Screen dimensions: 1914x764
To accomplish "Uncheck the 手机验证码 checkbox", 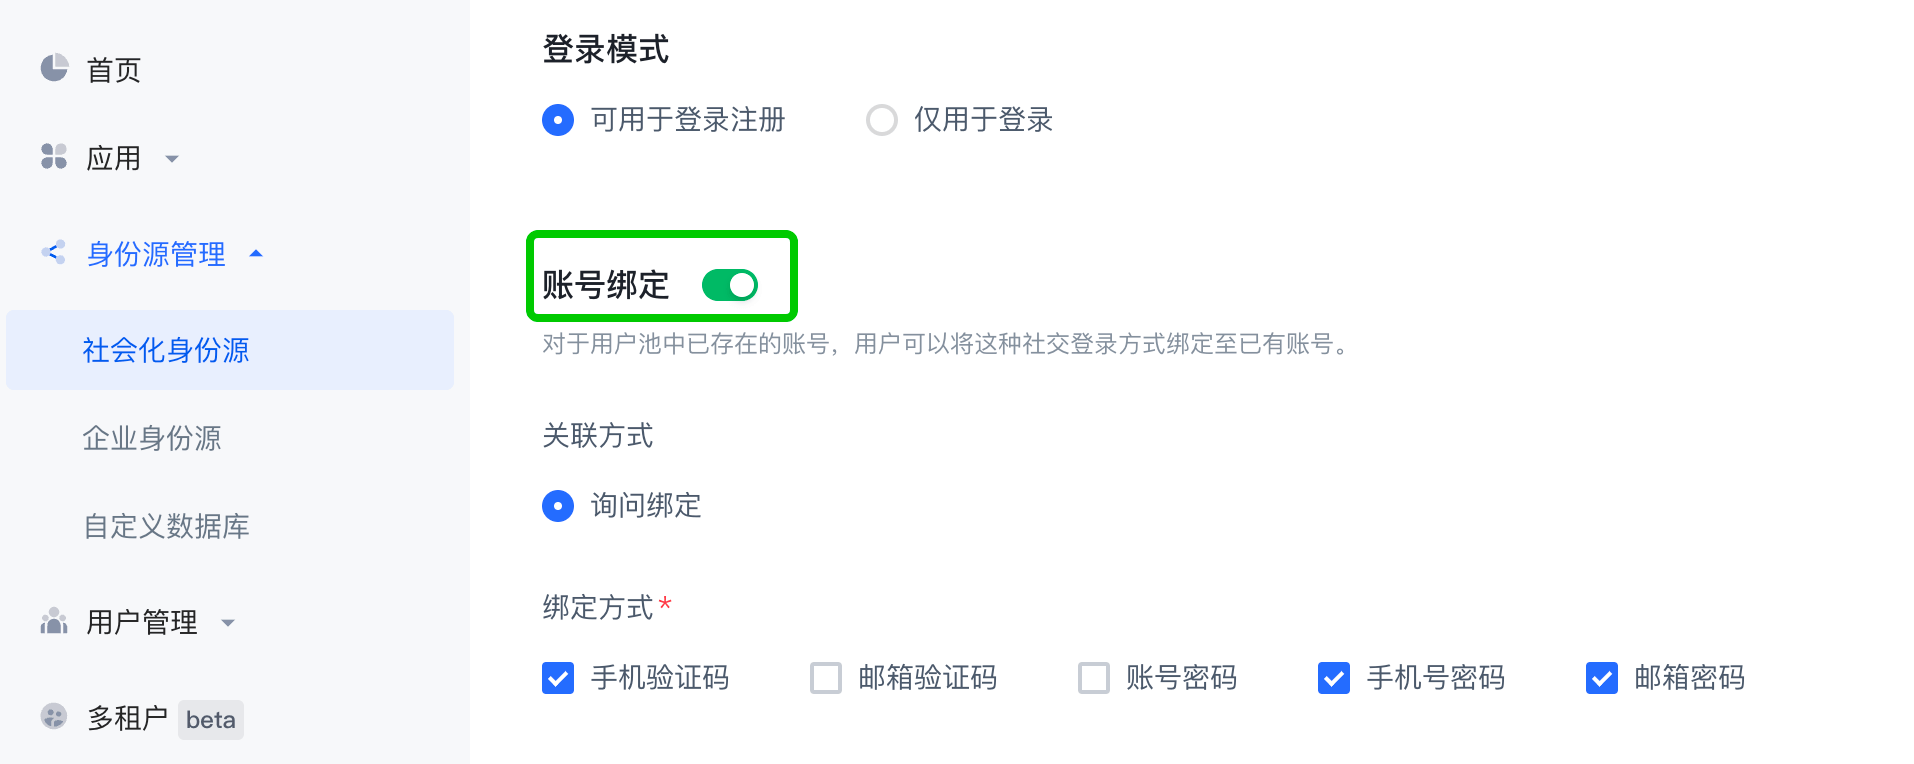I will (558, 678).
